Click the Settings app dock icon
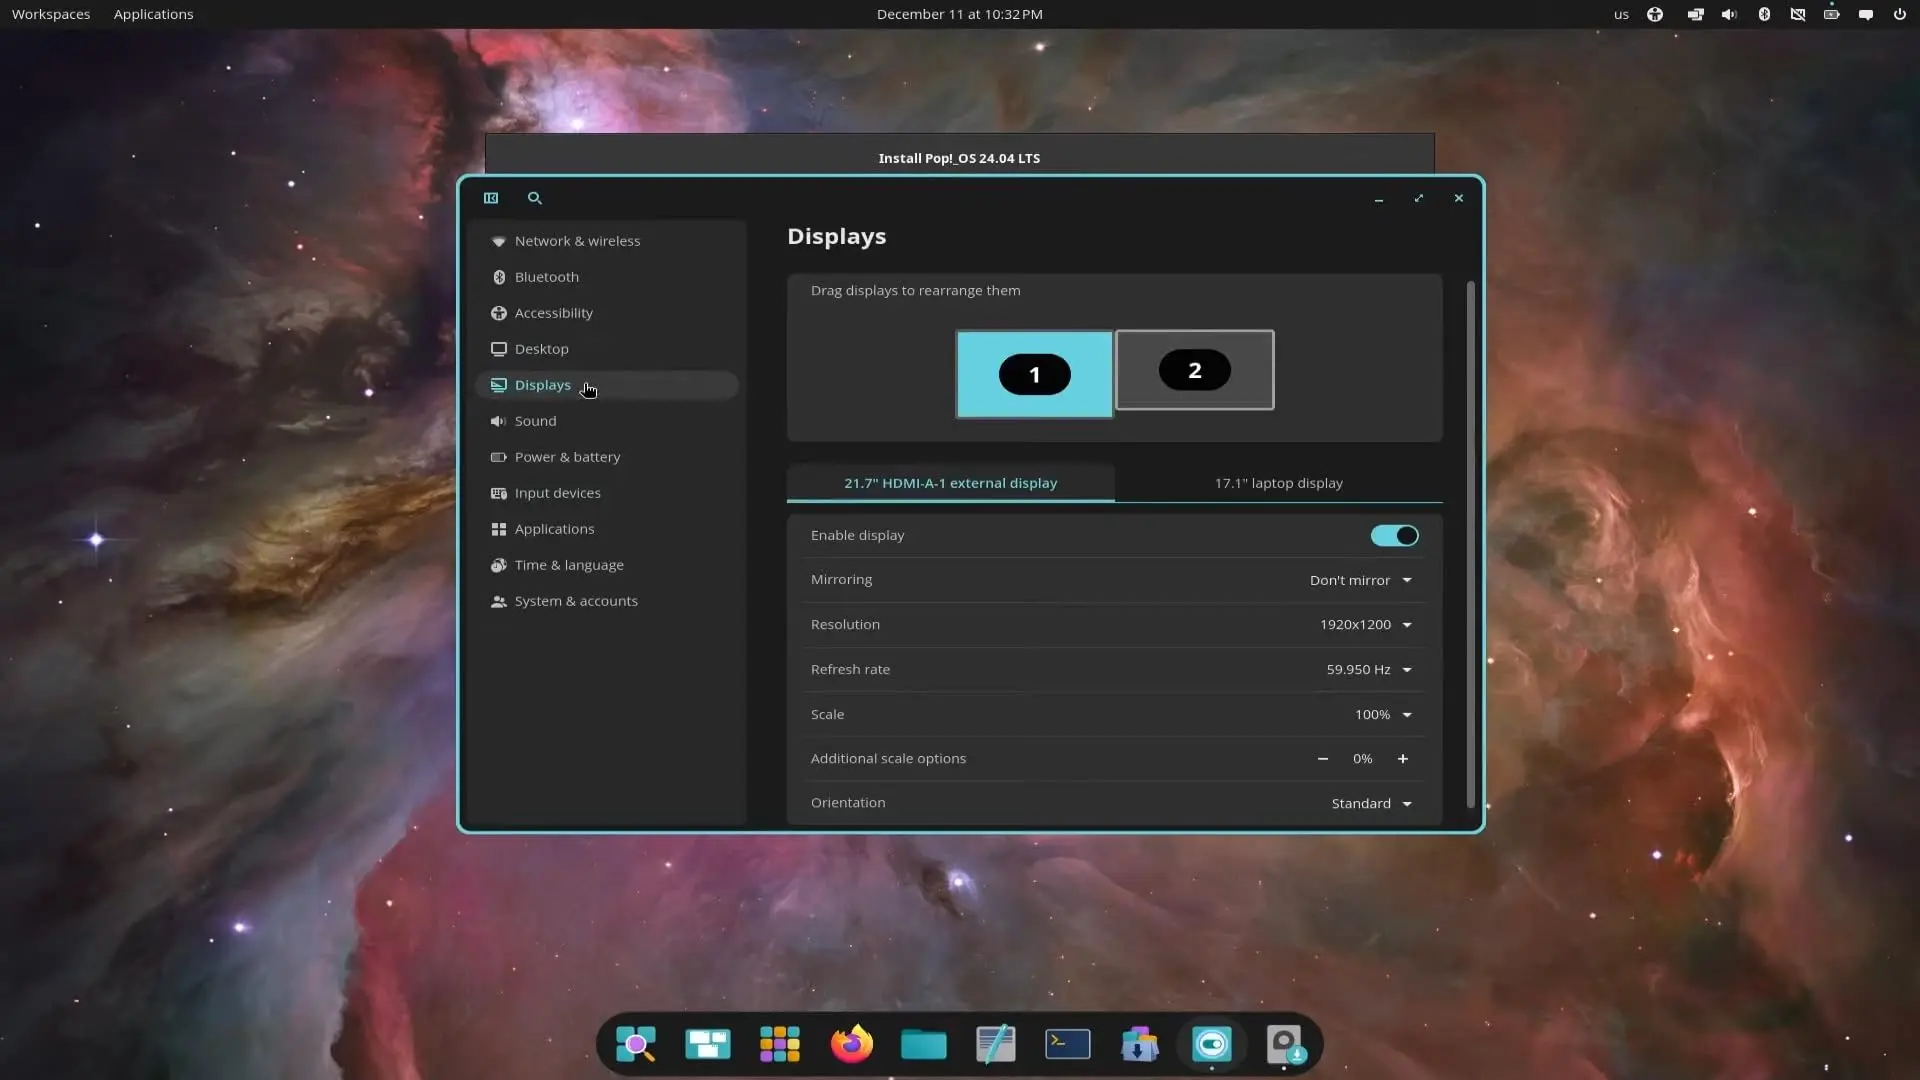1920x1080 pixels. click(1212, 1044)
